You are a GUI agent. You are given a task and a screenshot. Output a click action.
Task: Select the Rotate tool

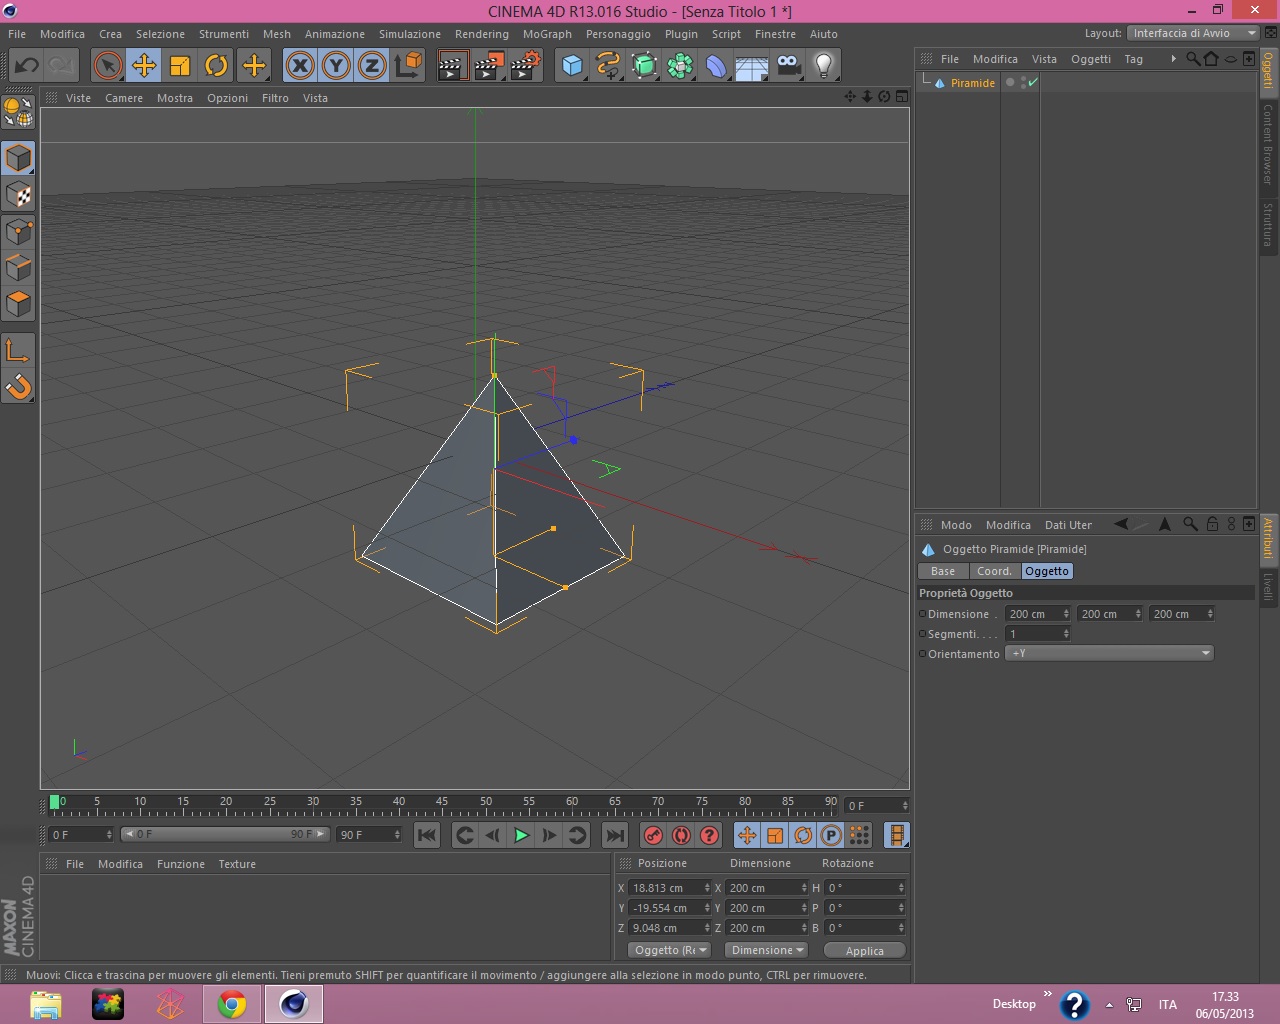(216, 66)
